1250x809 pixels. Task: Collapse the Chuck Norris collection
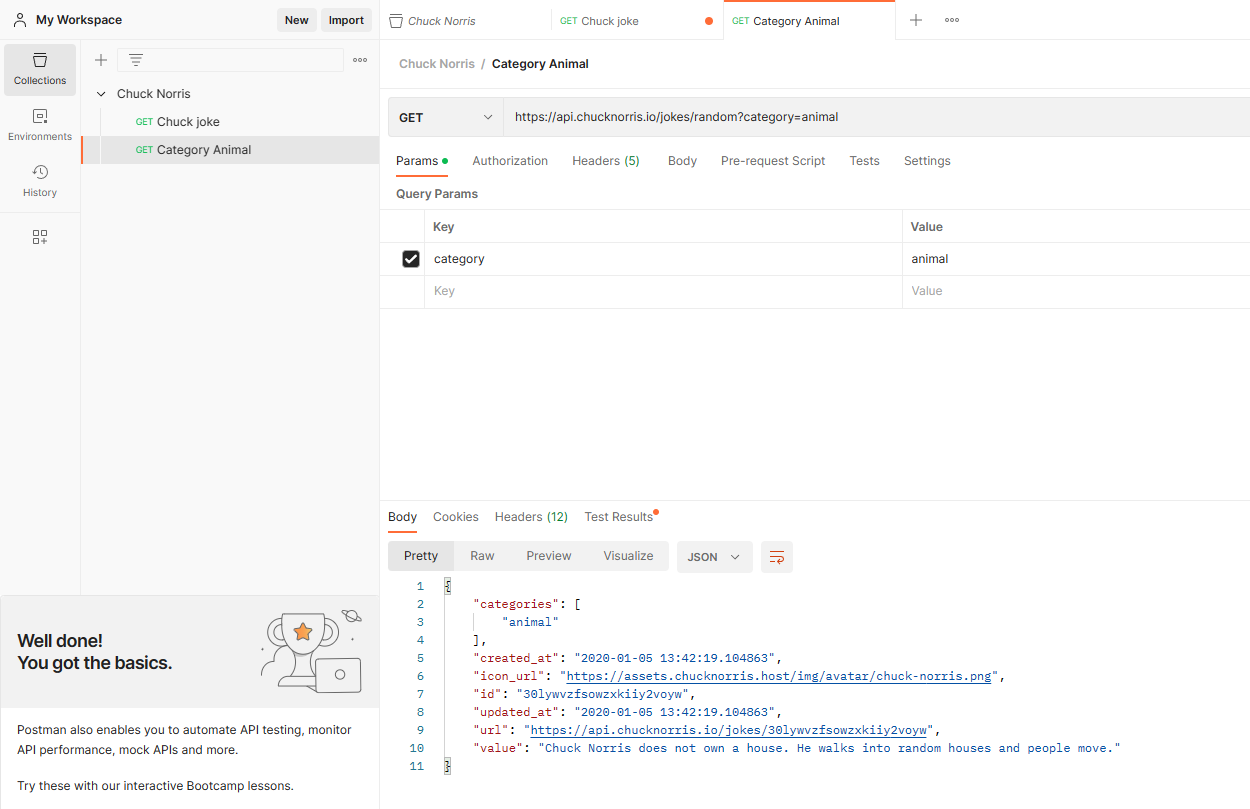[101, 94]
